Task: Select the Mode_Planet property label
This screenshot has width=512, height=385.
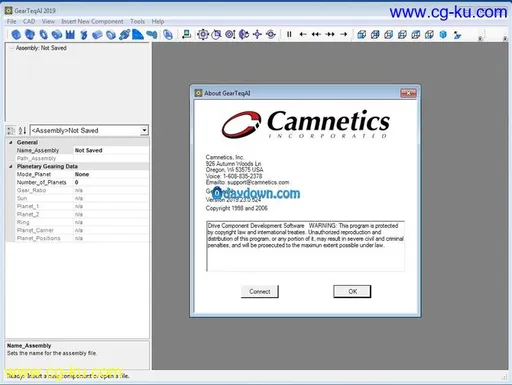Action: click(34, 174)
